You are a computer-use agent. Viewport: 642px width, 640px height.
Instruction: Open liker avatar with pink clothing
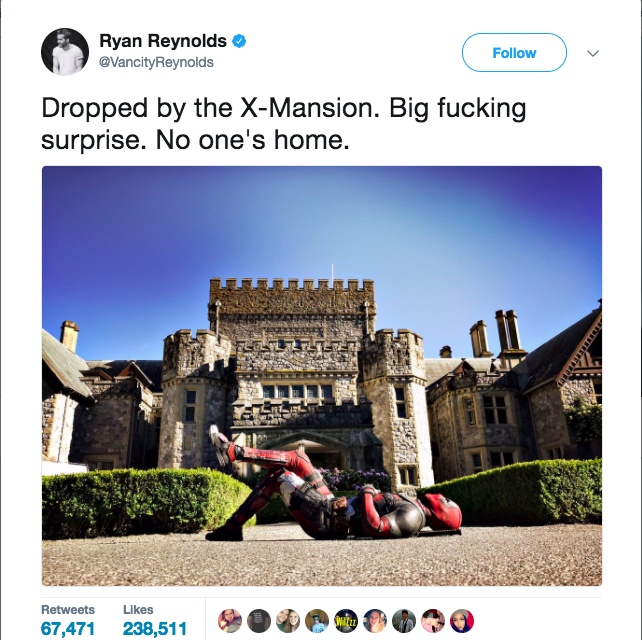coord(433,621)
